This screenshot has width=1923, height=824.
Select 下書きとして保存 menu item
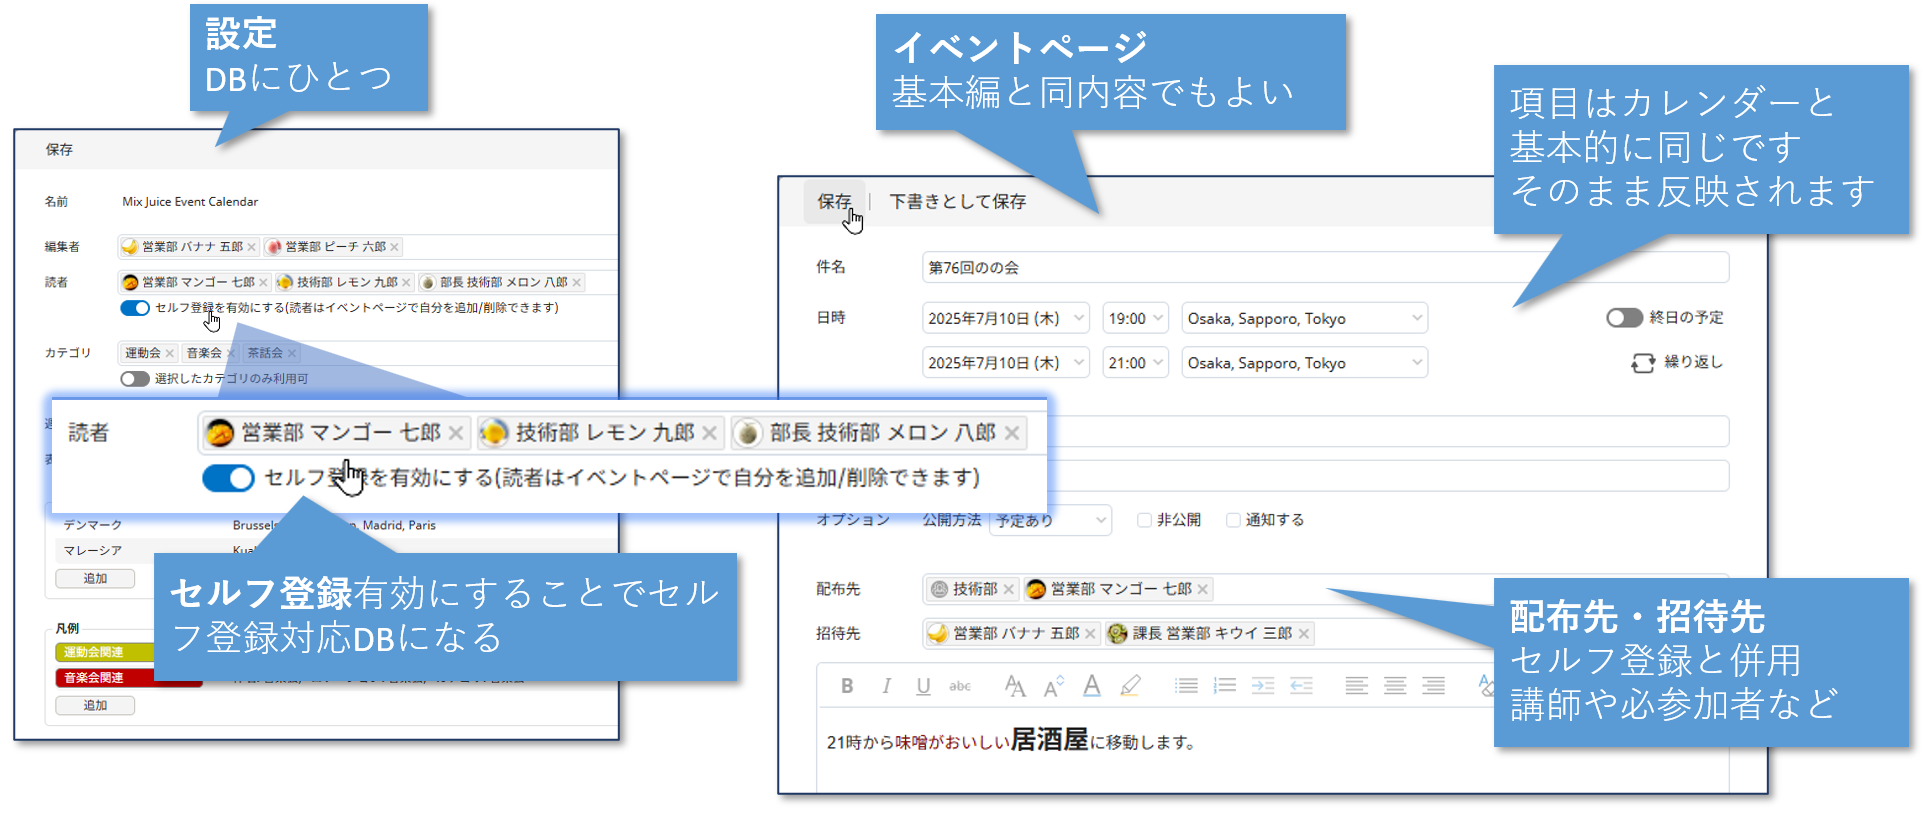(x=957, y=202)
